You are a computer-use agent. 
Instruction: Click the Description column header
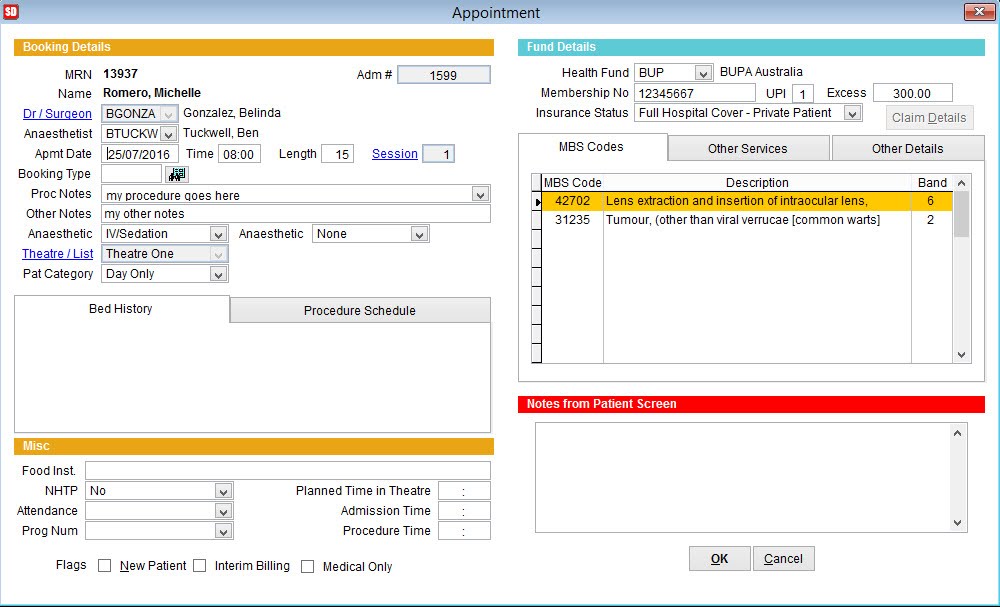tap(757, 183)
